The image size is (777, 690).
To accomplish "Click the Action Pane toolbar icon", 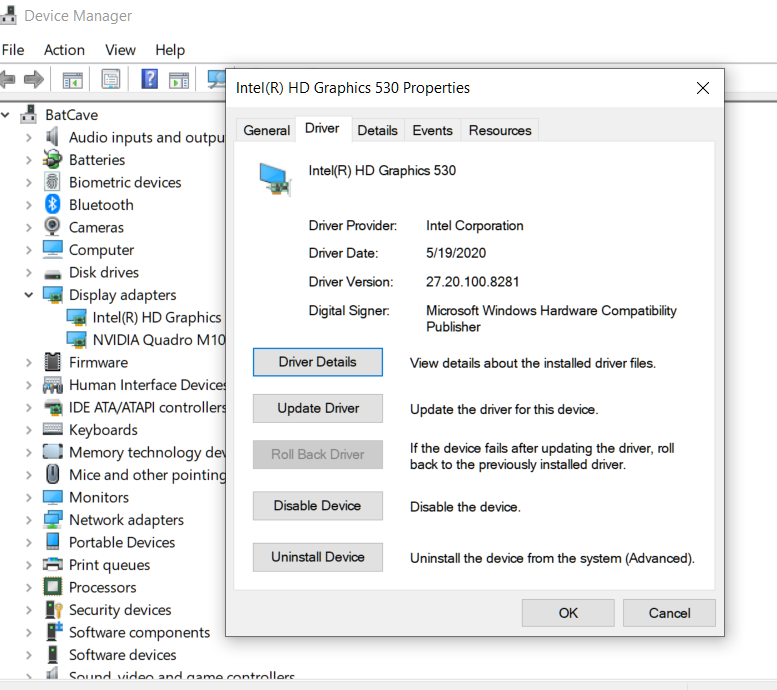I will pyautogui.click(x=179, y=79).
